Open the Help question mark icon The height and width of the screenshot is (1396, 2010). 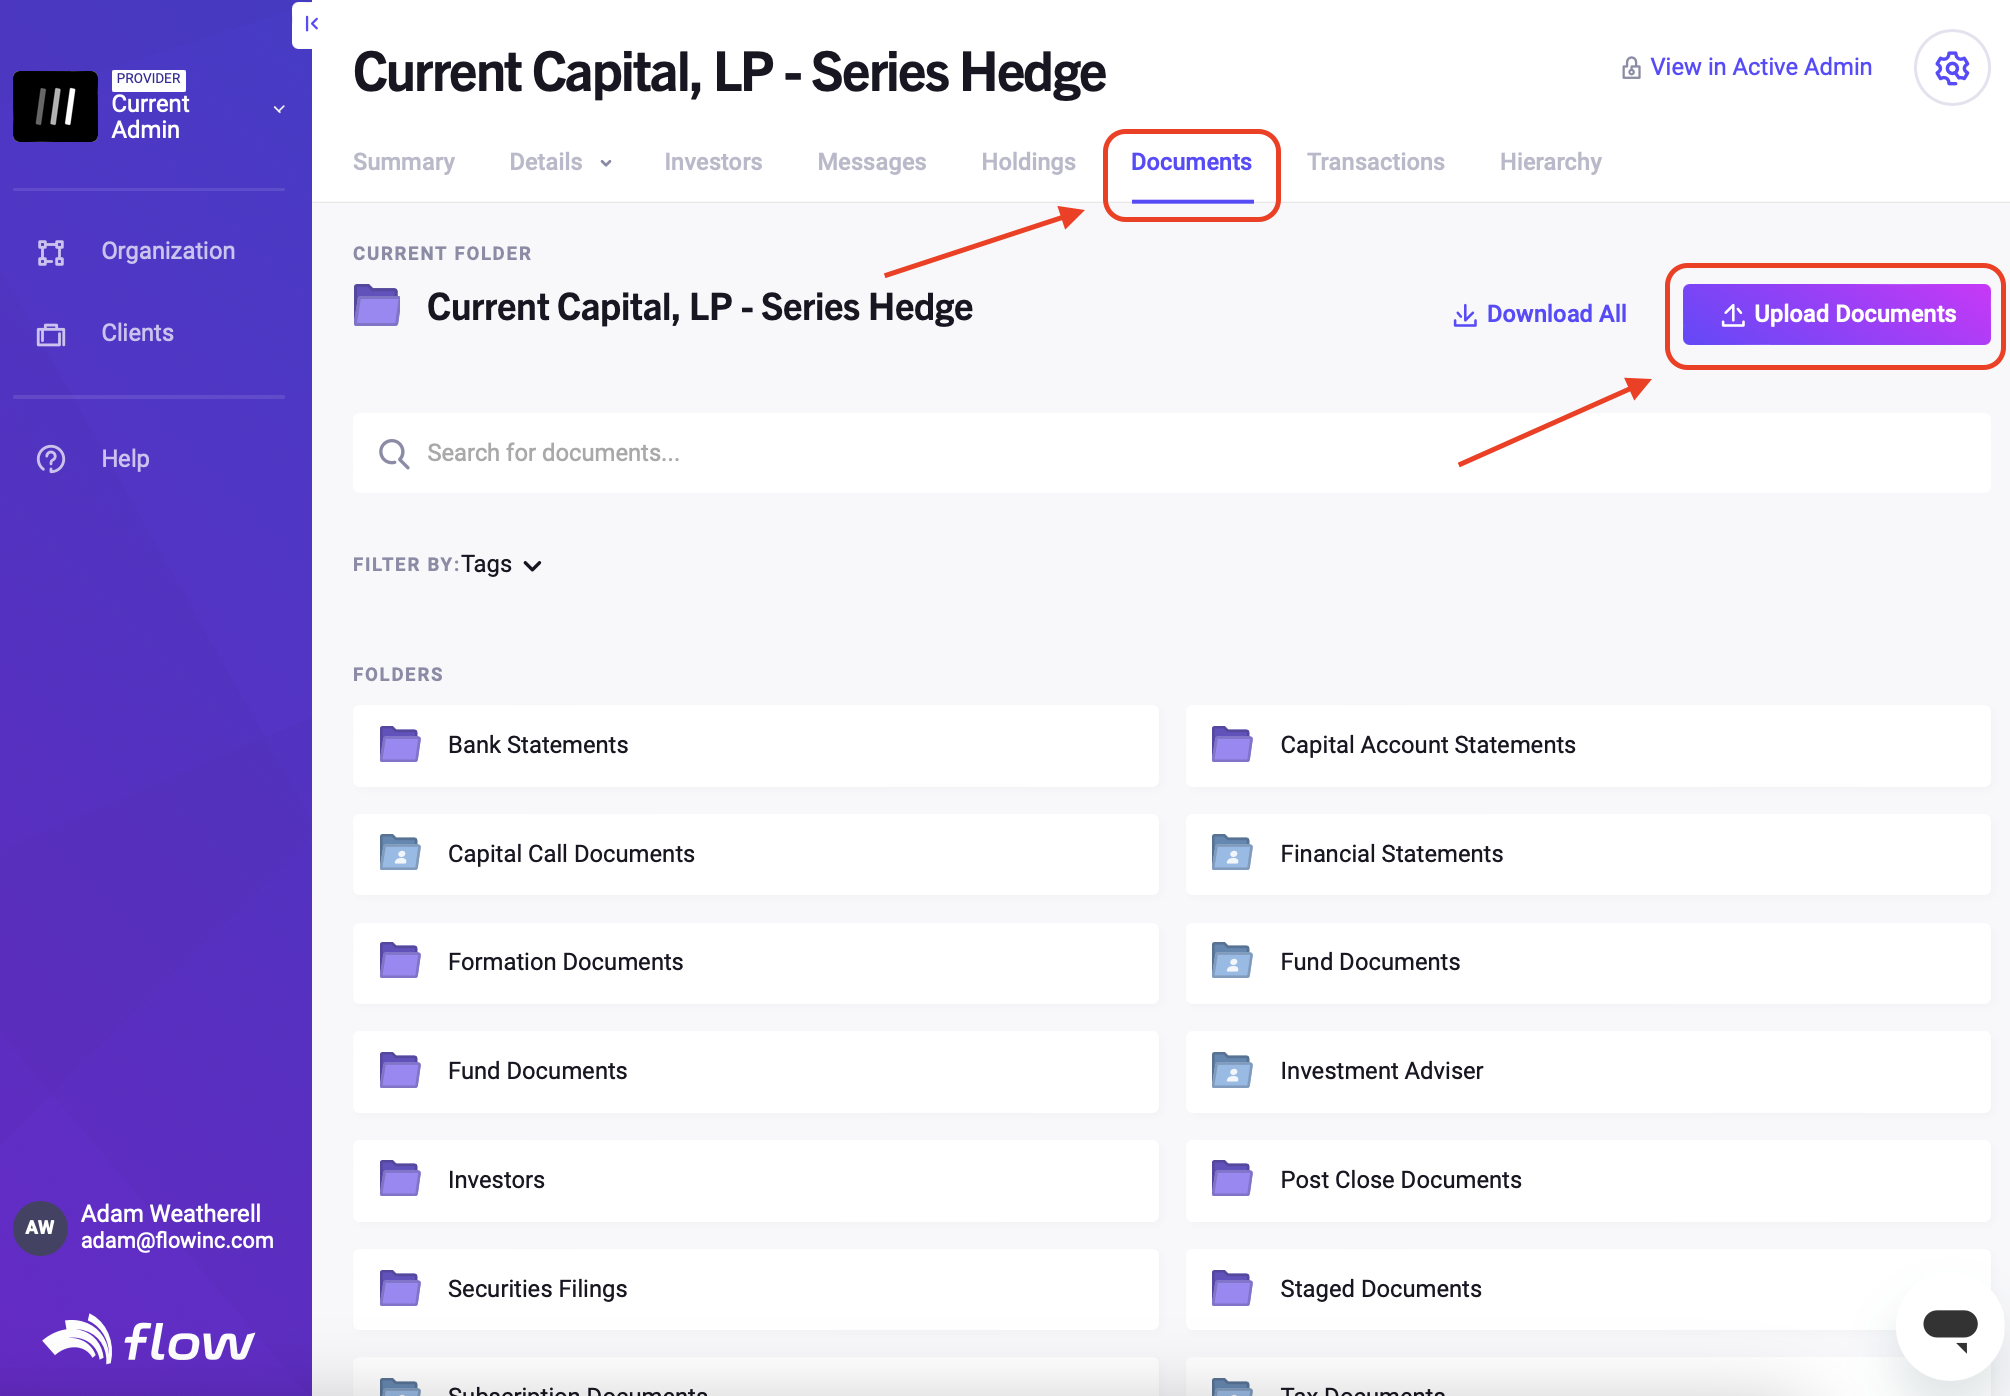click(x=51, y=459)
